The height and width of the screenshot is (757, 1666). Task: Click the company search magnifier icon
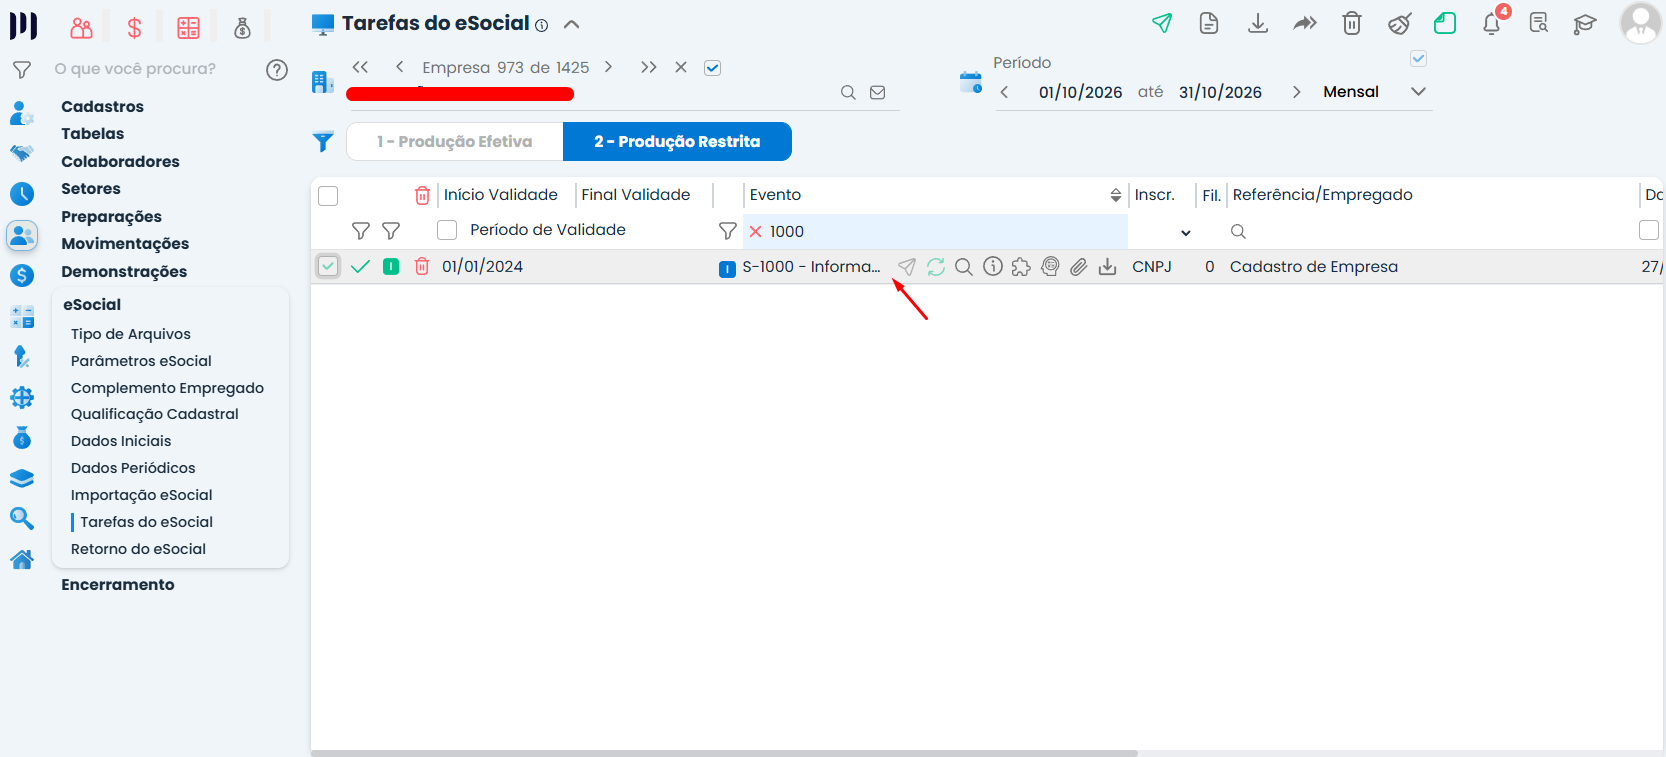click(x=848, y=93)
